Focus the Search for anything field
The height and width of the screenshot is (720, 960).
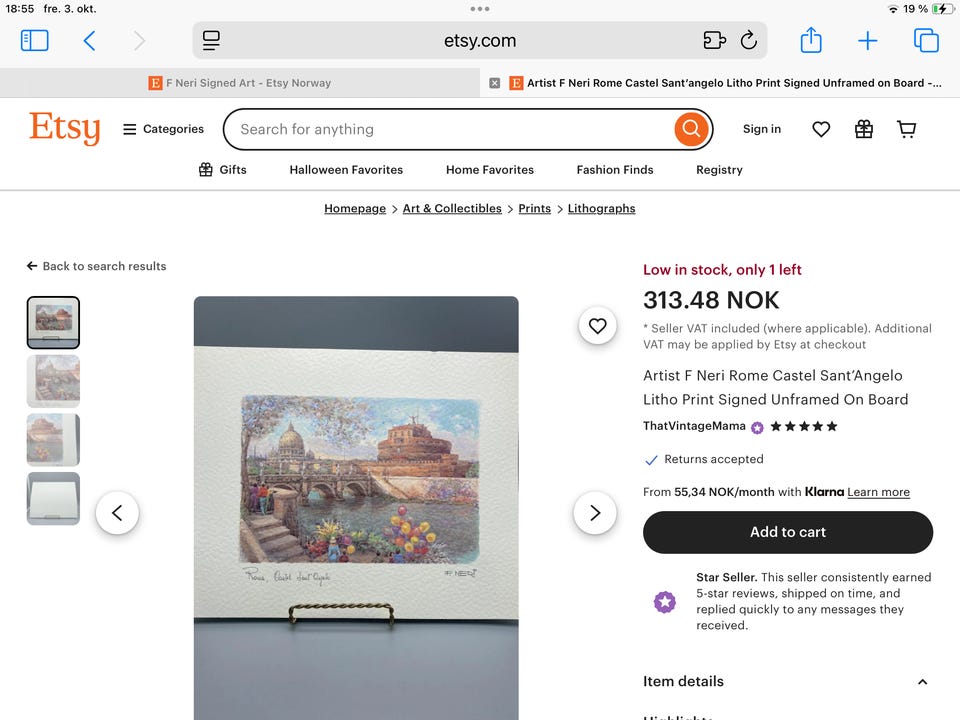click(450, 129)
